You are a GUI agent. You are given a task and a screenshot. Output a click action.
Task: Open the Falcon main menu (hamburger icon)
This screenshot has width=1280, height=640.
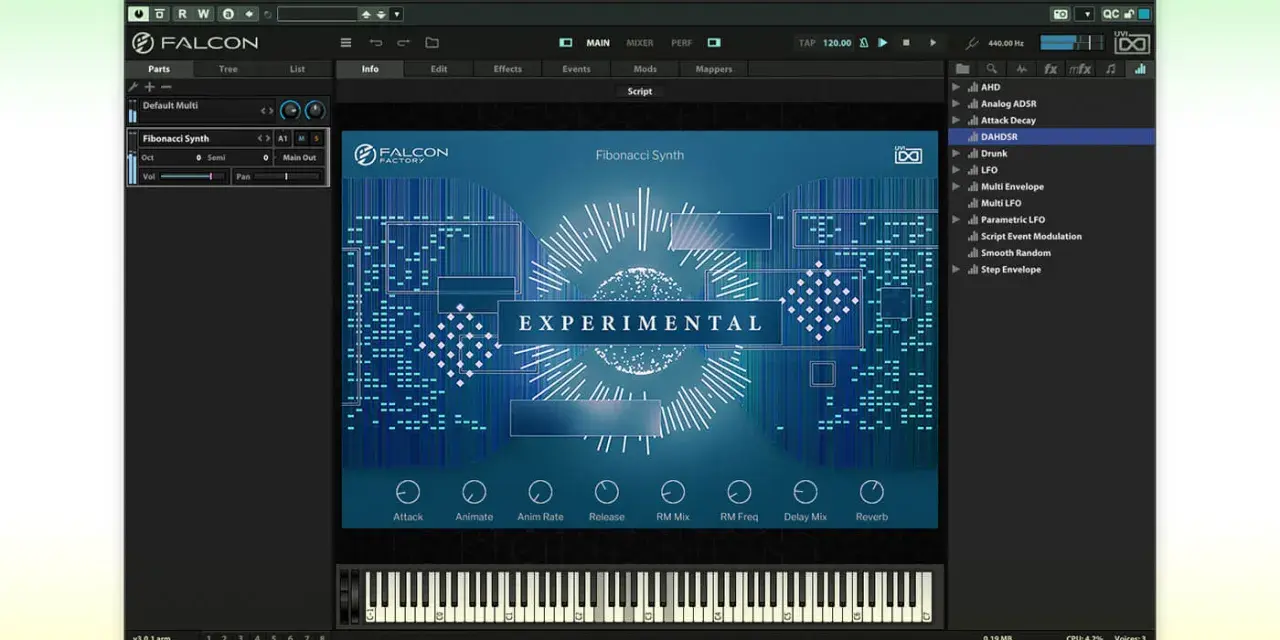(346, 43)
